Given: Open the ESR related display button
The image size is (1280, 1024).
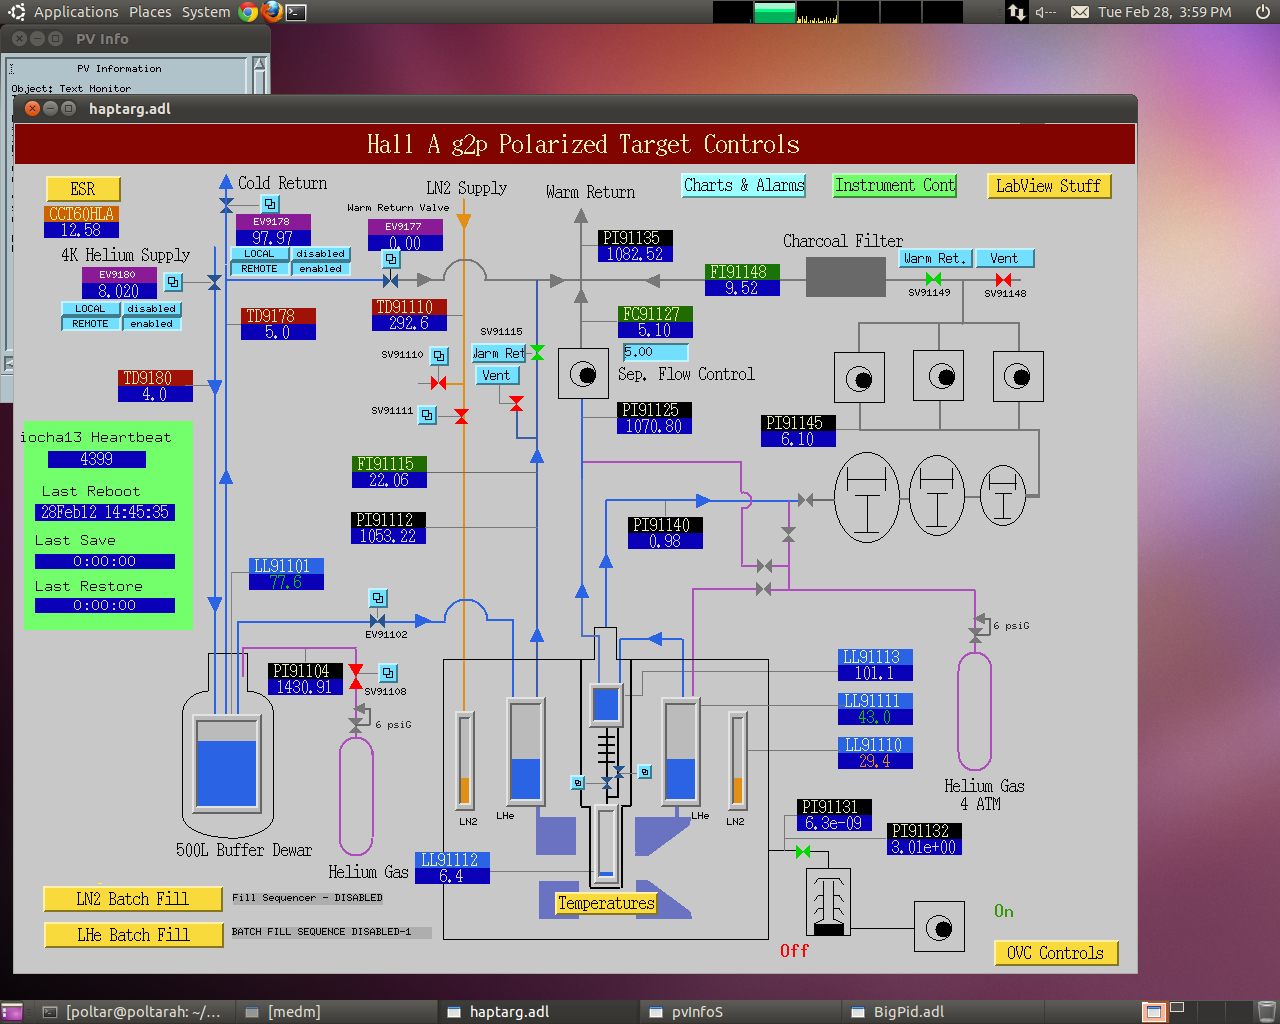Looking at the screenshot, I should coord(83,189).
